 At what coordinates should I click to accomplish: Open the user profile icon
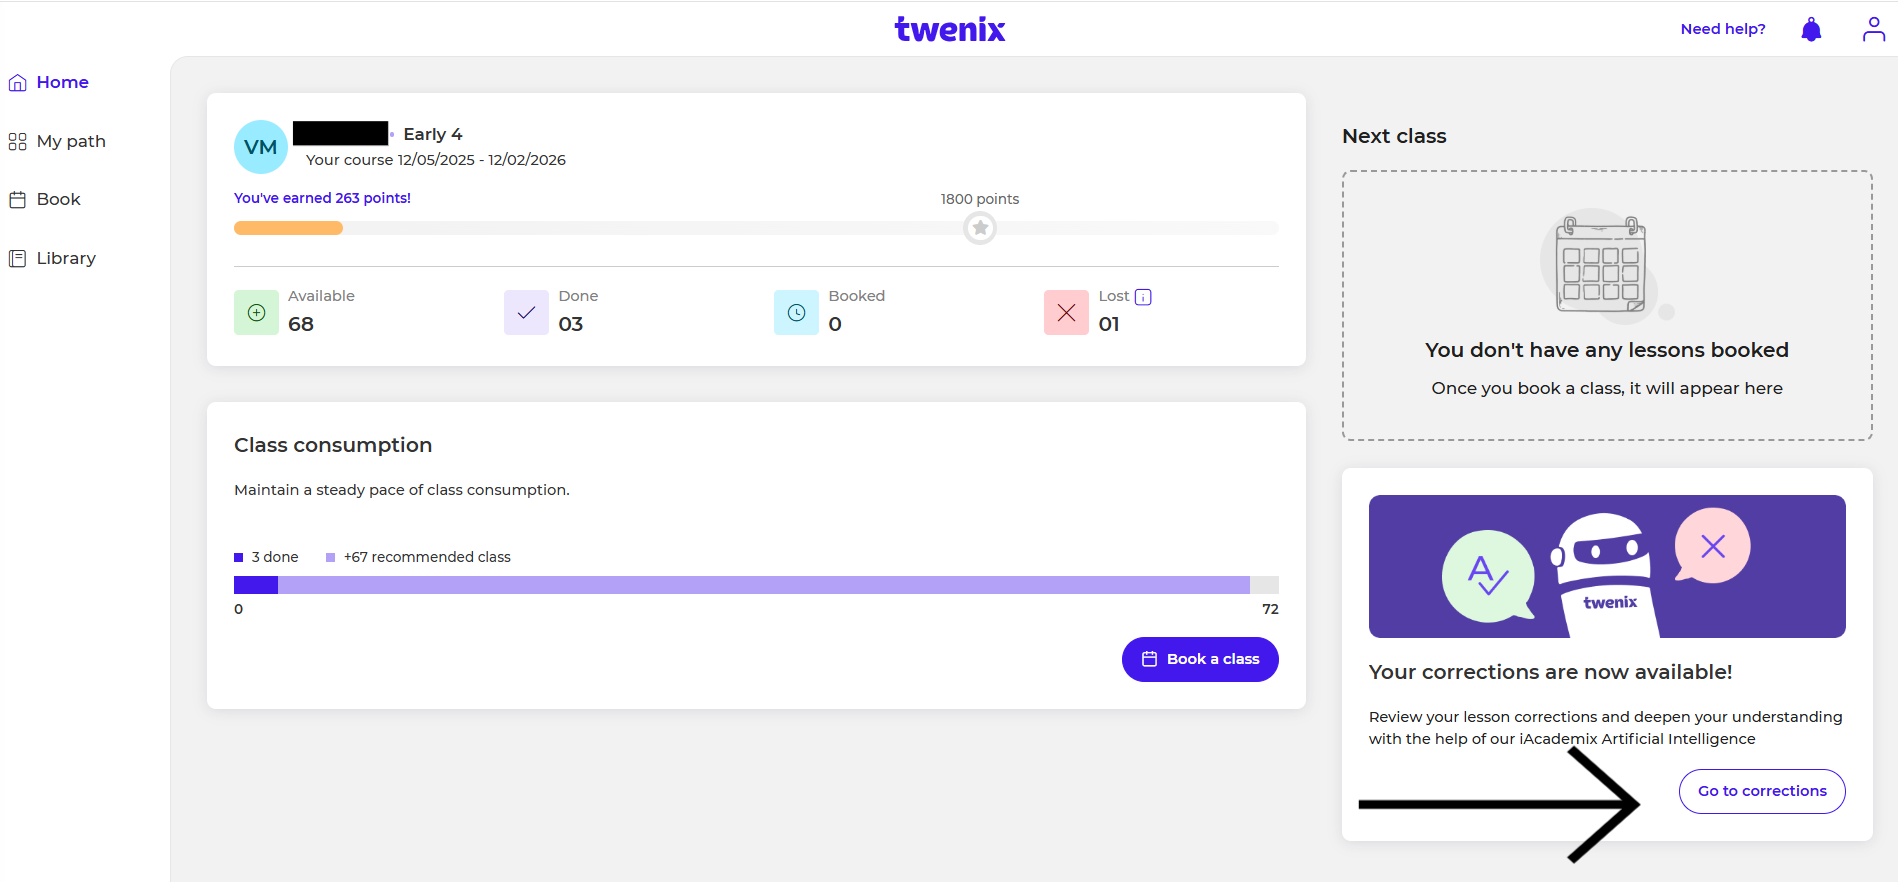coord(1873,30)
